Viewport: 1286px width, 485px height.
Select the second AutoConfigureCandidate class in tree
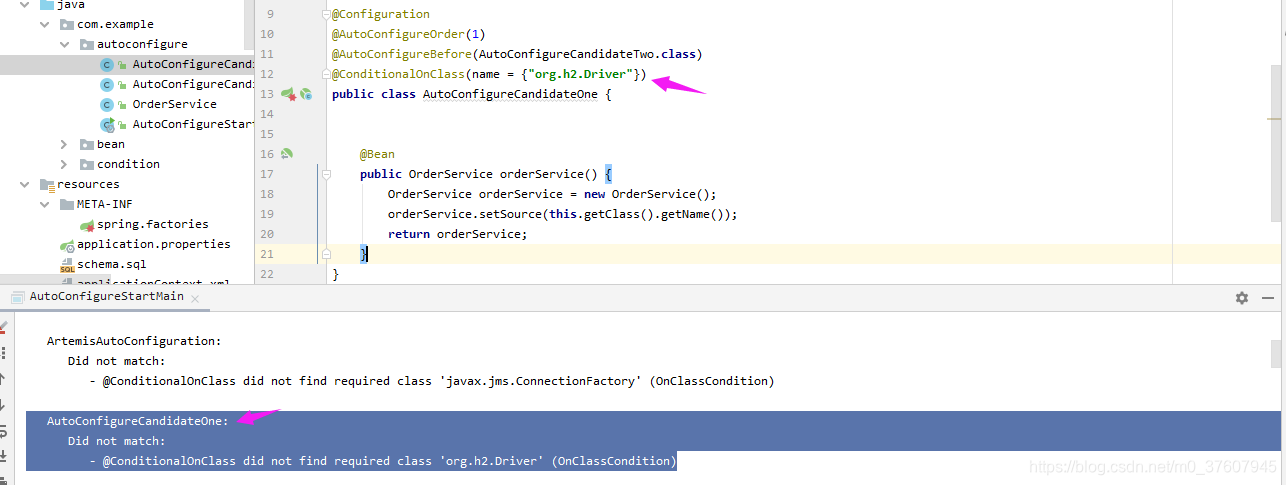coord(191,84)
